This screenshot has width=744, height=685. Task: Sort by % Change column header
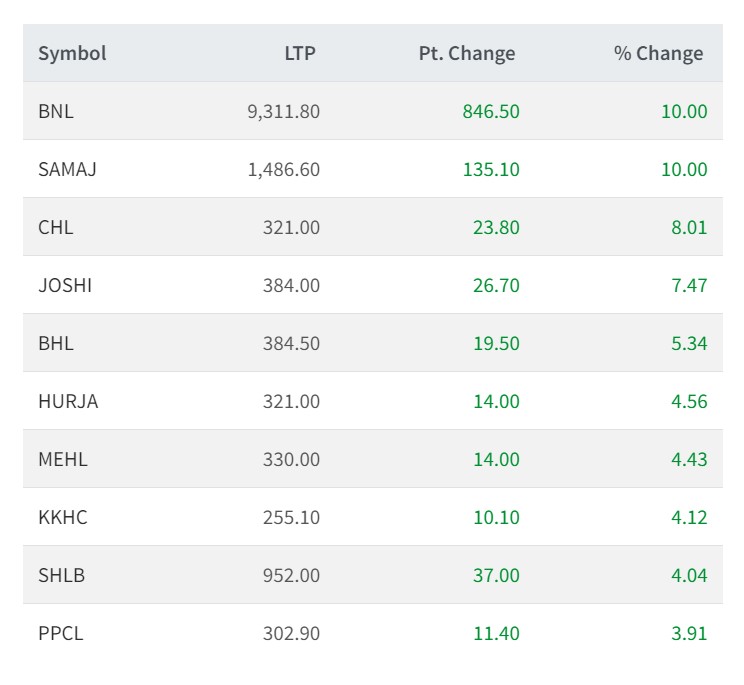click(x=658, y=54)
